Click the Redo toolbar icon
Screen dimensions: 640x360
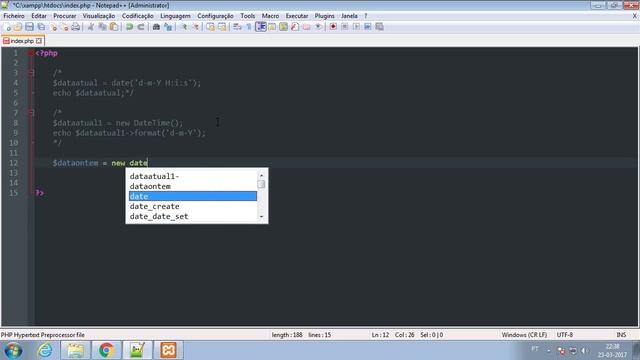point(141,27)
